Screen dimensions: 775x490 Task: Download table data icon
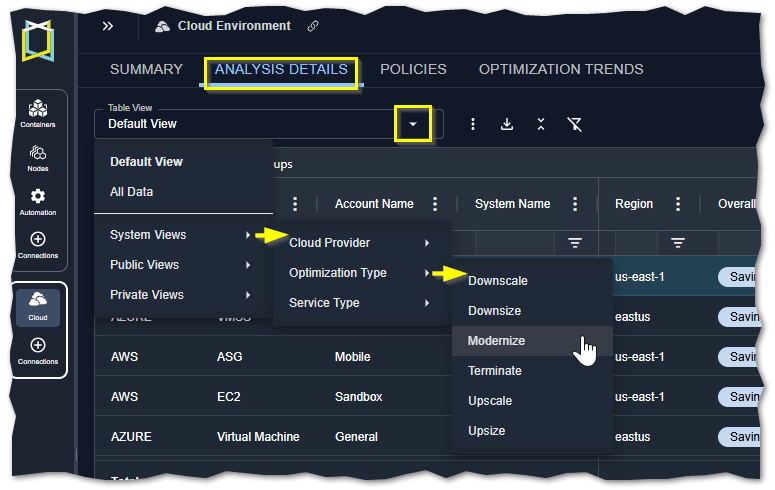[x=507, y=124]
